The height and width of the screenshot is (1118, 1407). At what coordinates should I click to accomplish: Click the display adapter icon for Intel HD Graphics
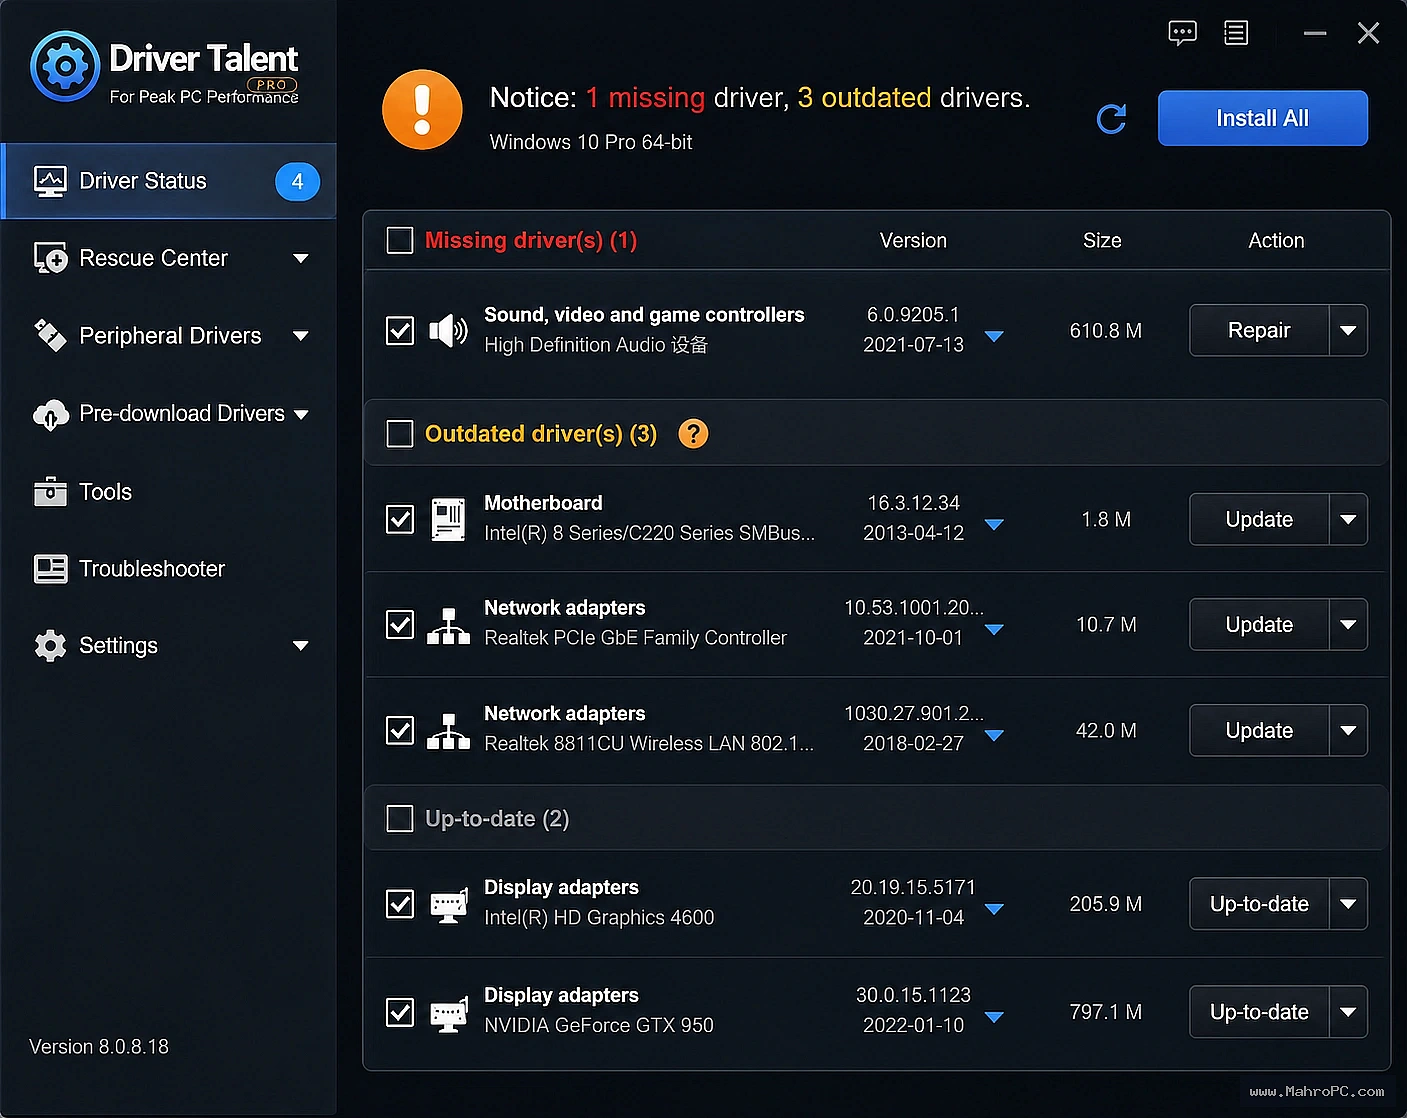pyautogui.click(x=448, y=904)
